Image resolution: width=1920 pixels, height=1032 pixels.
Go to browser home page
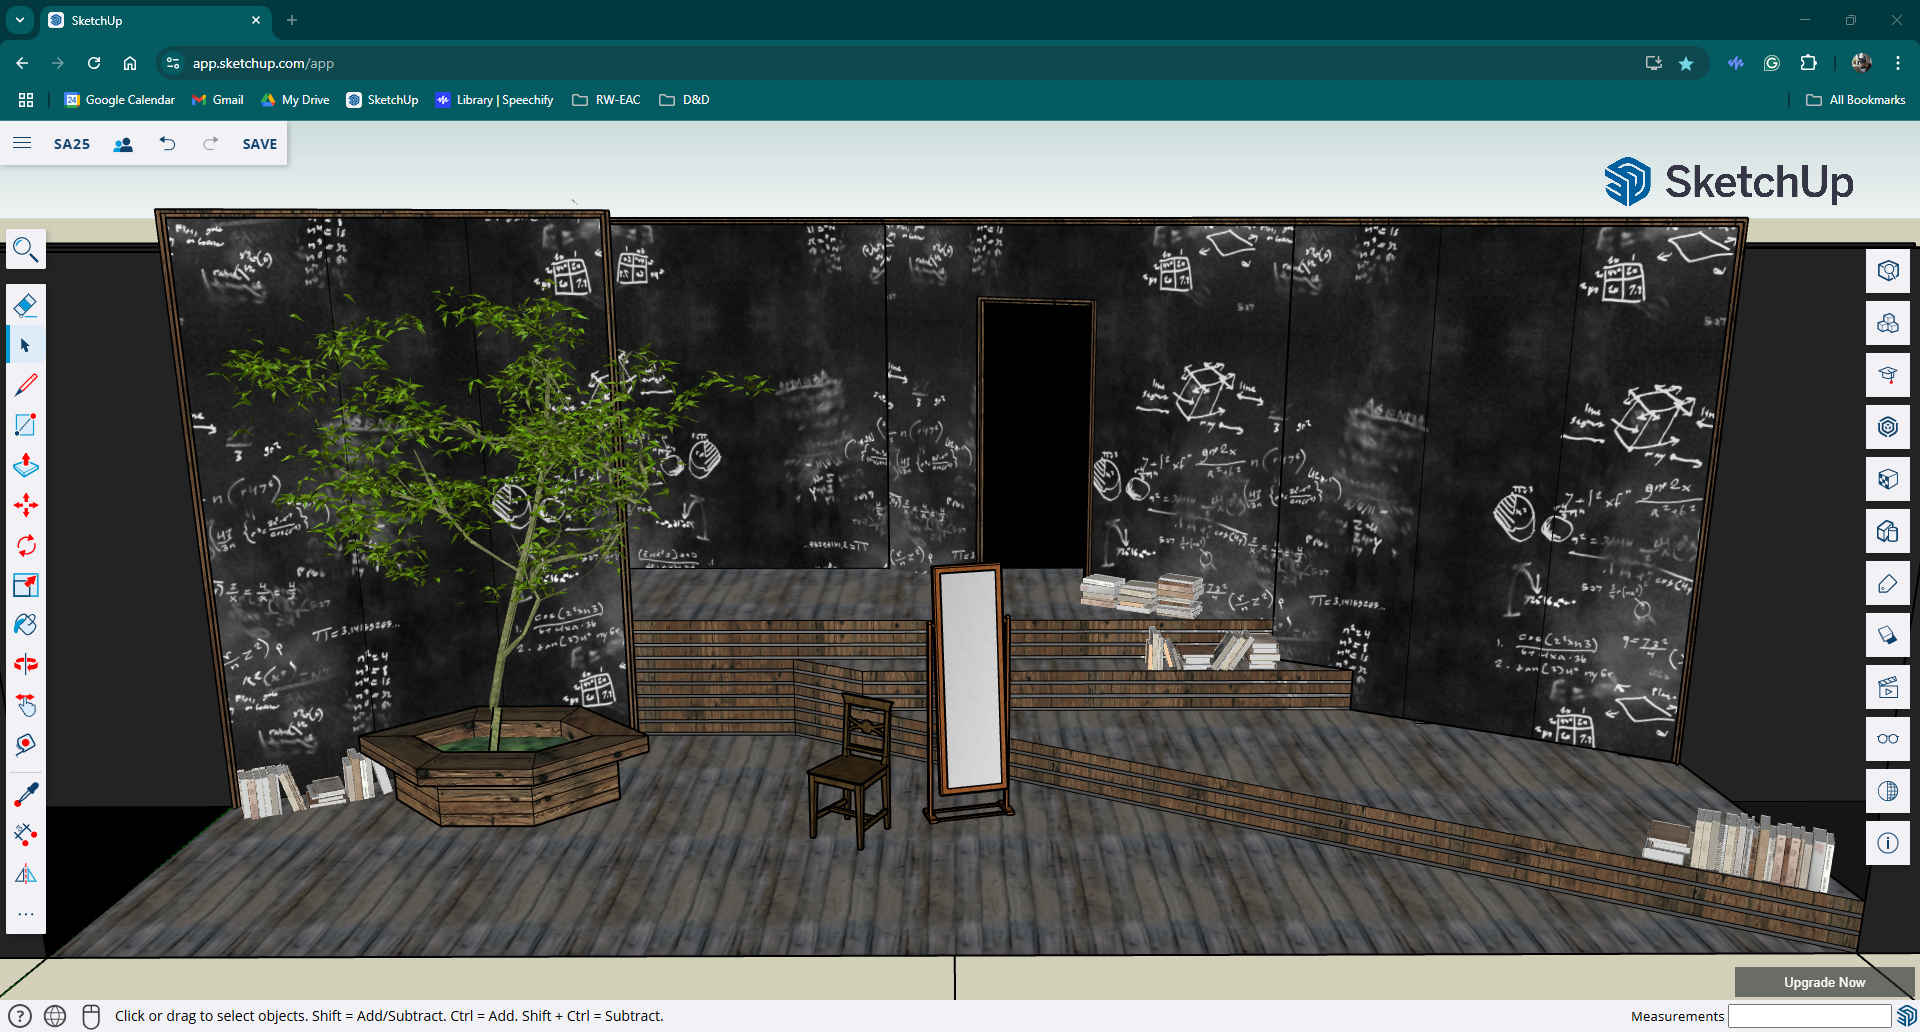pos(130,63)
